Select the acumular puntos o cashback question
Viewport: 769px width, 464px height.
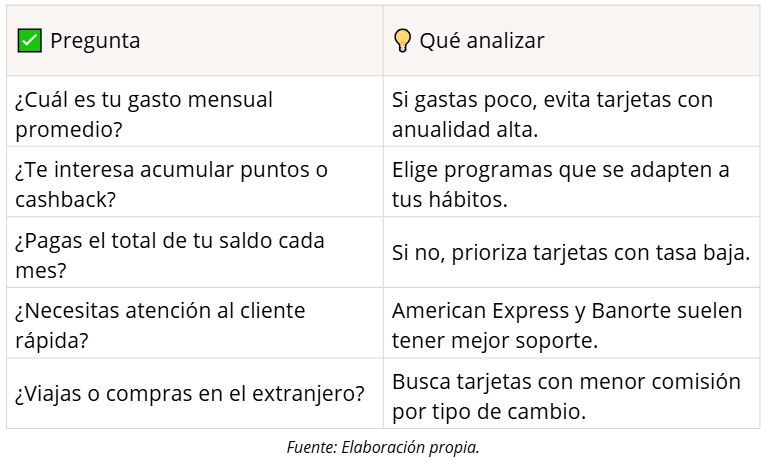point(171,184)
